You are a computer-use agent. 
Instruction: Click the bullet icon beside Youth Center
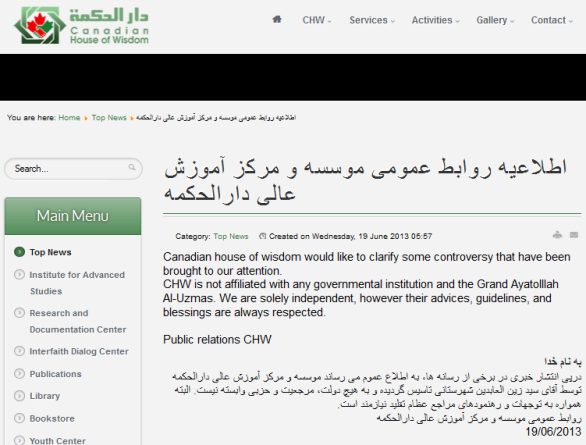(19, 441)
